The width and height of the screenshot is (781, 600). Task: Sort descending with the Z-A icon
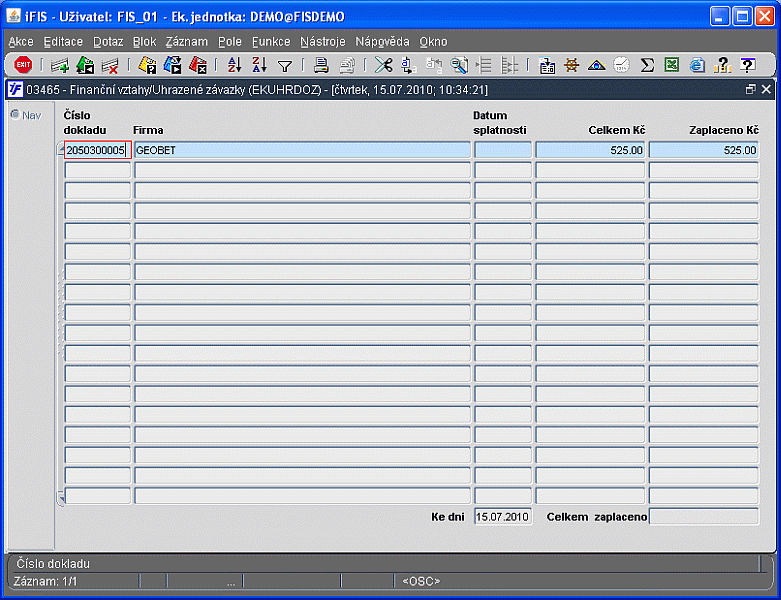tap(259, 65)
